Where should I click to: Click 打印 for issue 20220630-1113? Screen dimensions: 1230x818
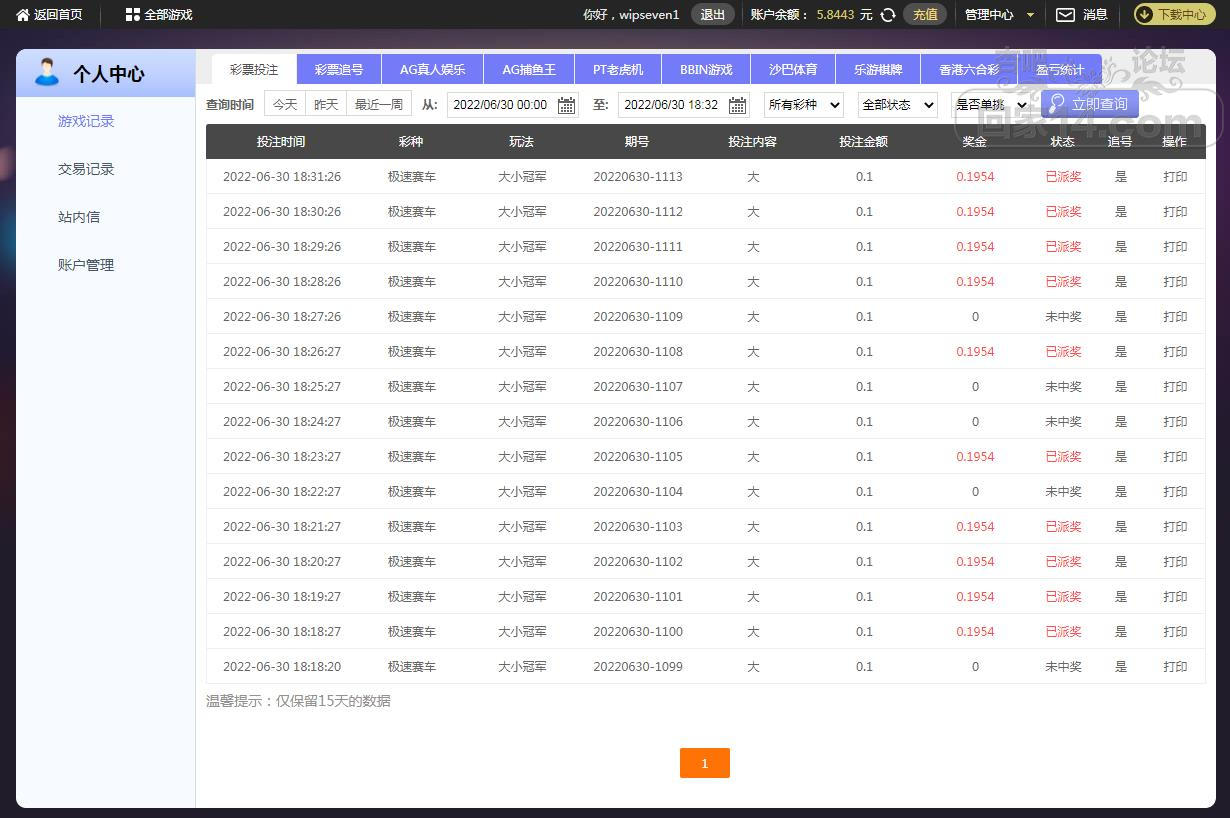tap(1175, 177)
